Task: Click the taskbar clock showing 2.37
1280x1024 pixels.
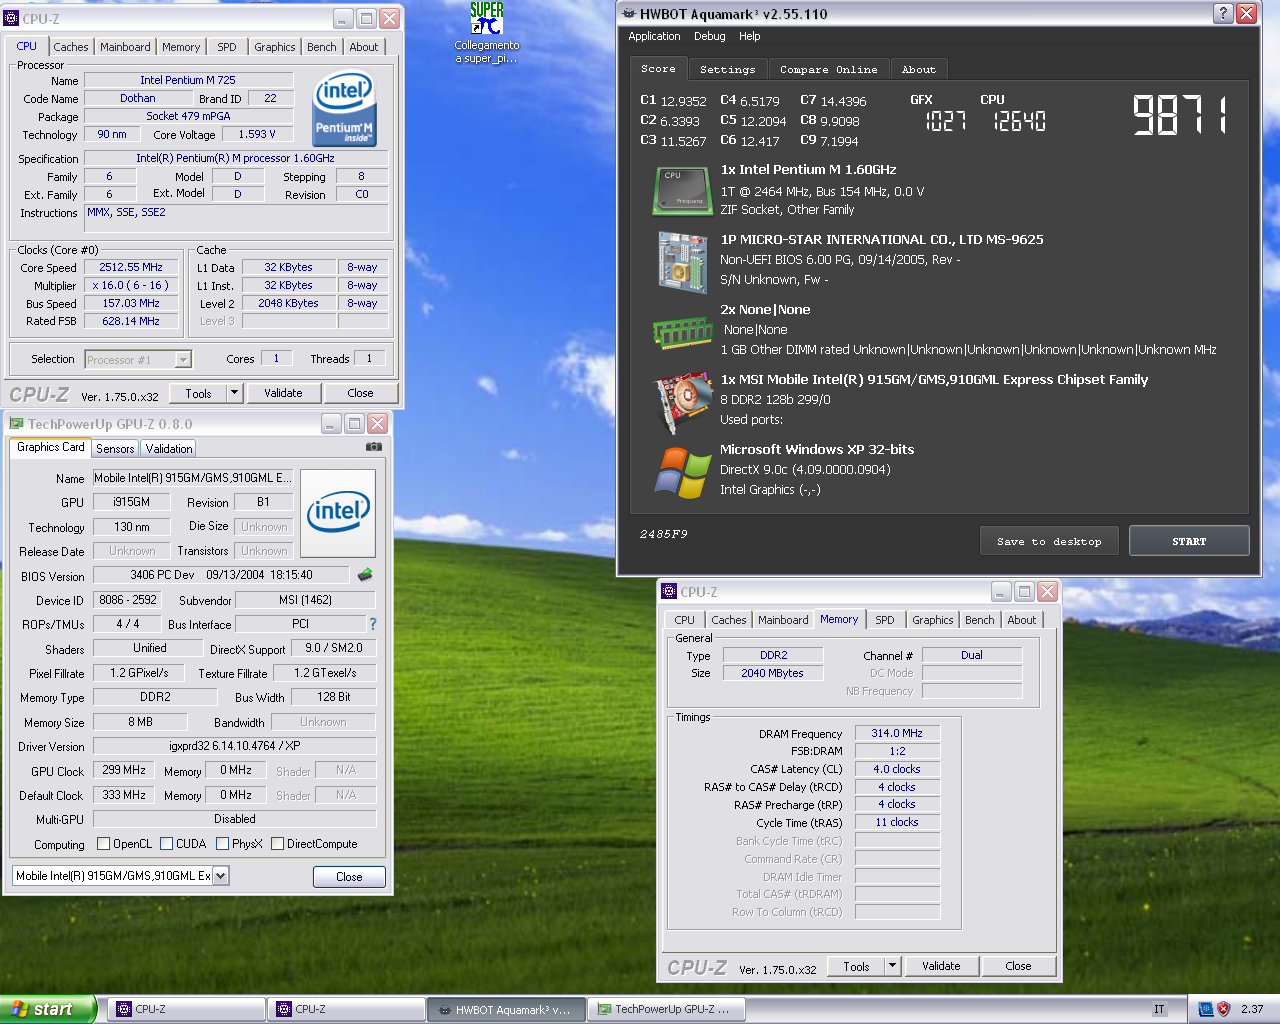Action: pyautogui.click(x=1252, y=1009)
